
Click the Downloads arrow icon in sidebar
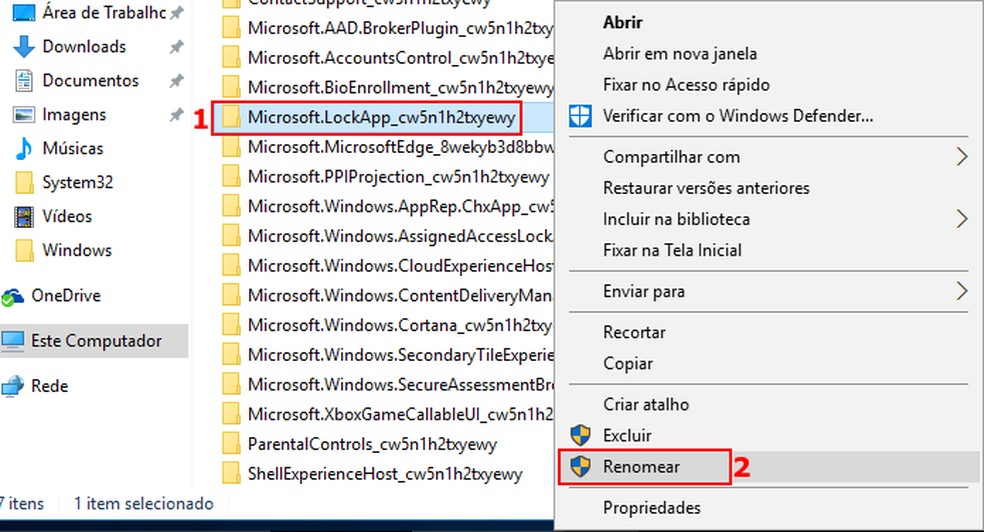click(x=24, y=47)
